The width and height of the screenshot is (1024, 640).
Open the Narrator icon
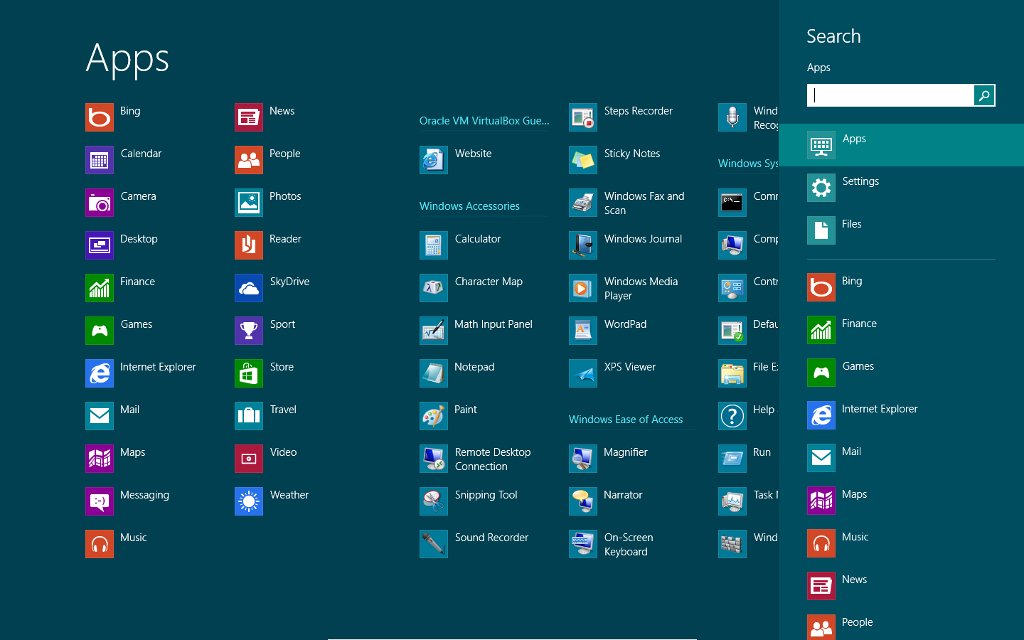(583, 502)
